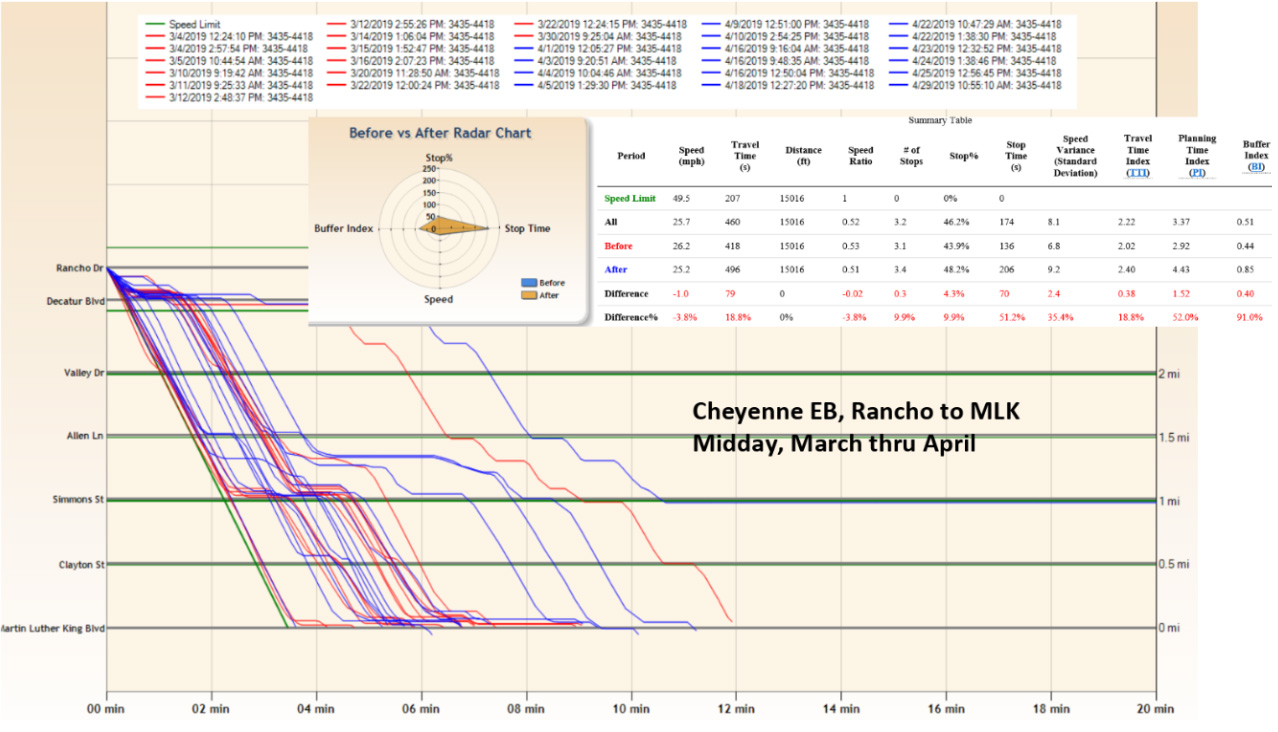The image size is (1278, 732).
Task: Click the Travel Time (s) column header
Action: click(745, 156)
